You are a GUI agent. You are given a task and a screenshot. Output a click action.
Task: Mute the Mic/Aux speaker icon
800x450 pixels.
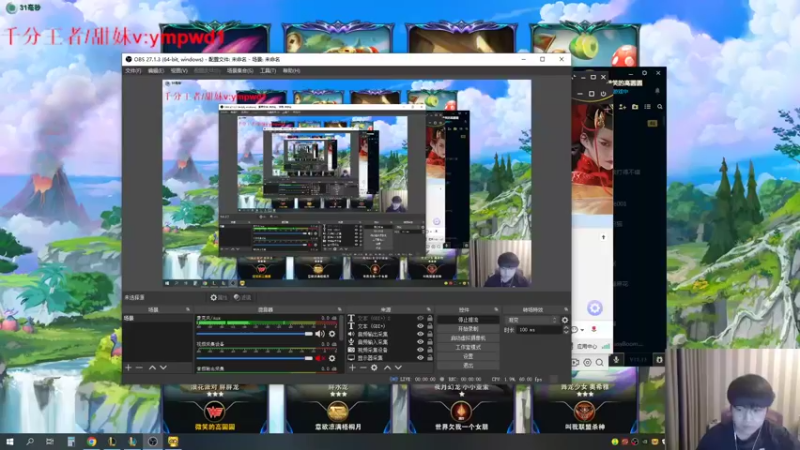pos(320,334)
